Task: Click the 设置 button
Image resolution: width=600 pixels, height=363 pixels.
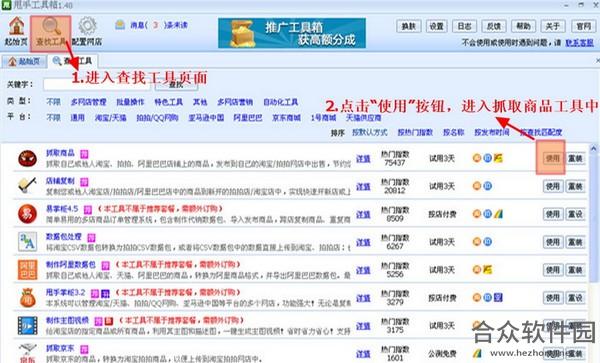Action: tap(436, 26)
